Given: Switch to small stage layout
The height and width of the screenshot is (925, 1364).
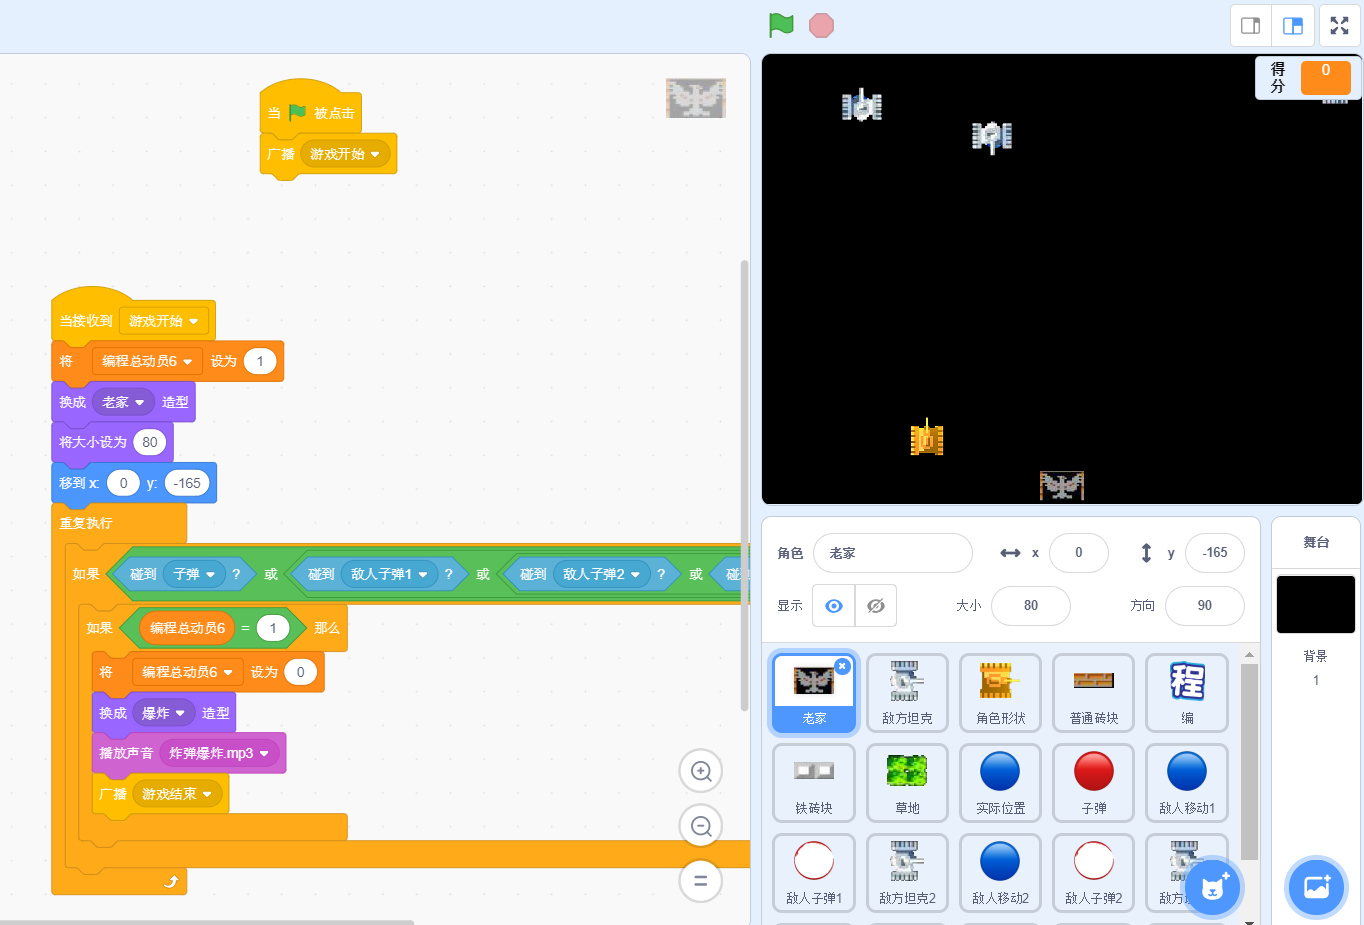Looking at the screenshot, I should pyautogui.click(x=1250, y=26).
